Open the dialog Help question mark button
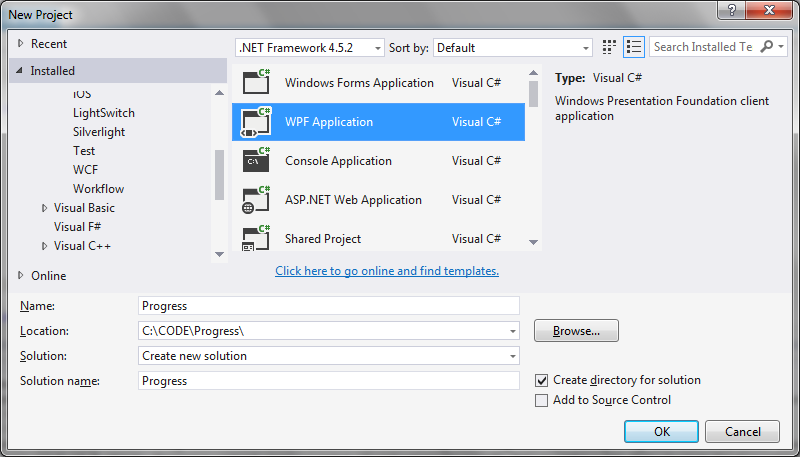The width and height of the screenshot is (800, 457). (x=731, y=10)
